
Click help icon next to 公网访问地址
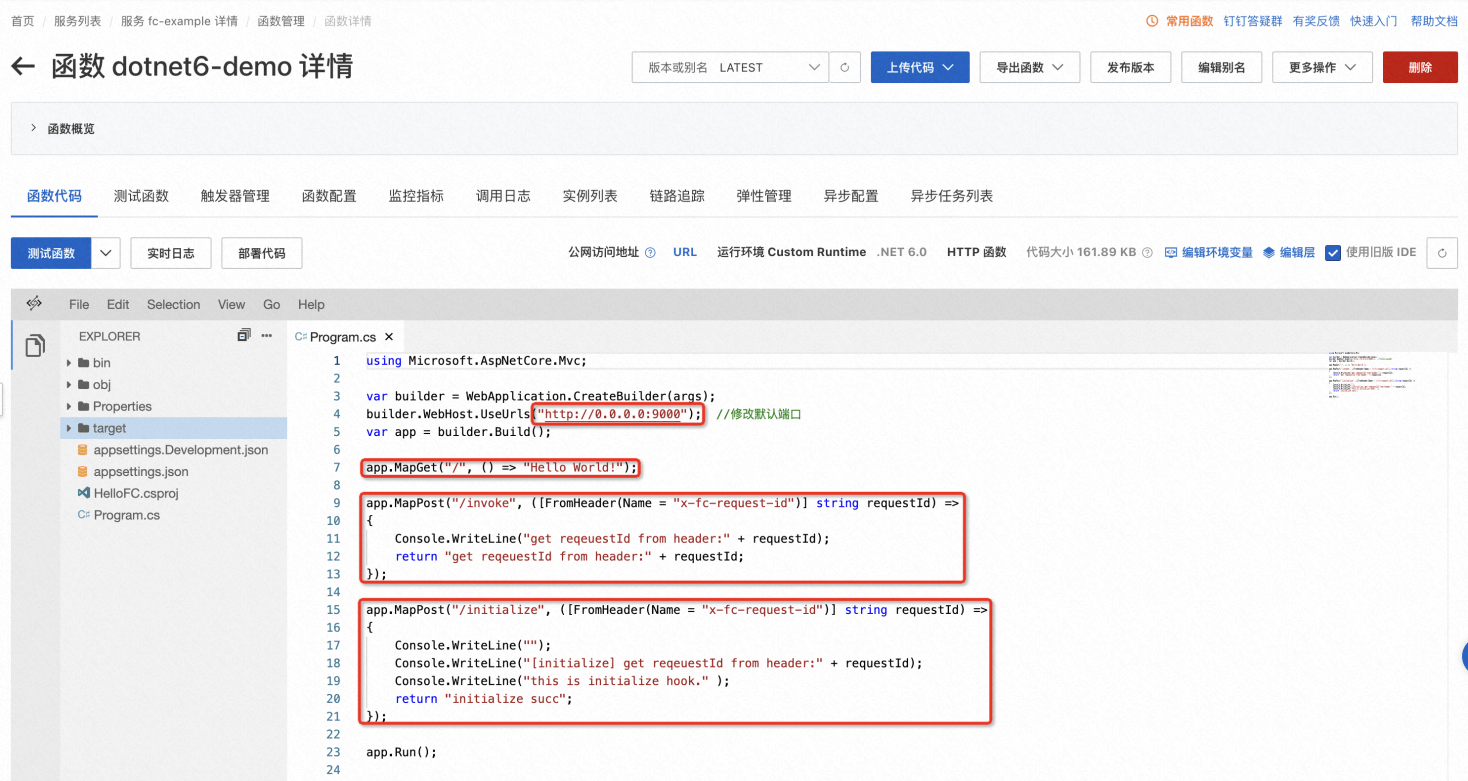click(650, 253)
